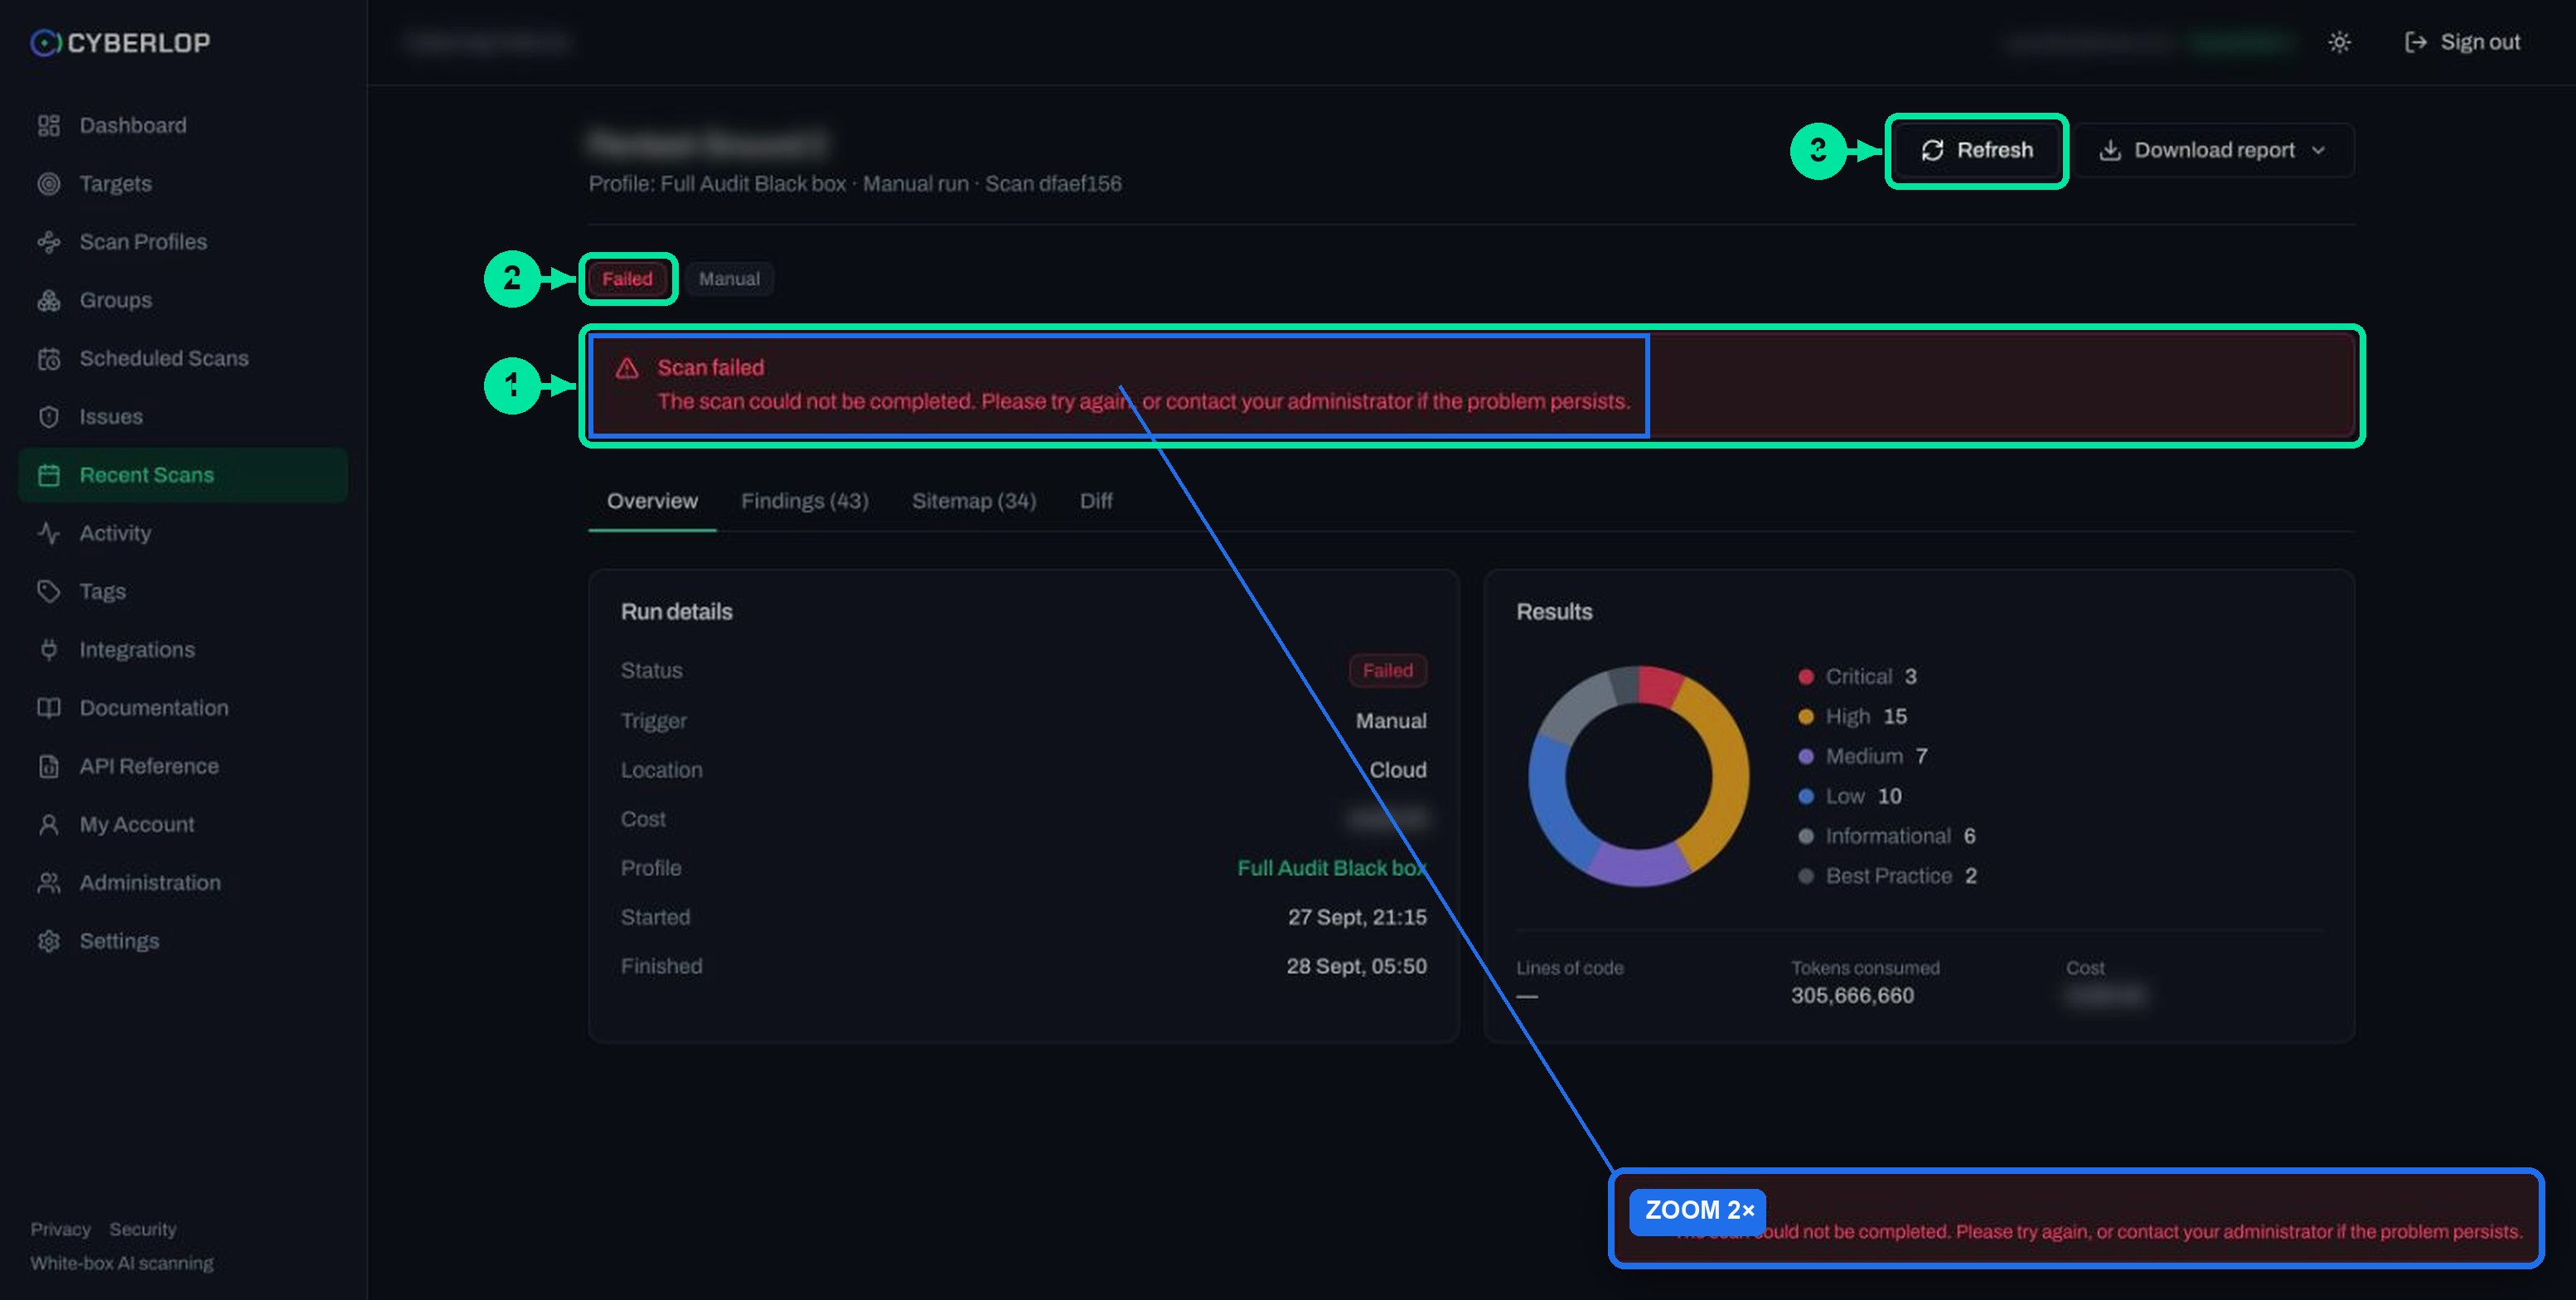The width and height of the screenshot is (2576, 1300).
Task: Click the Scan Profiles icon
Action: coord(48,242)
